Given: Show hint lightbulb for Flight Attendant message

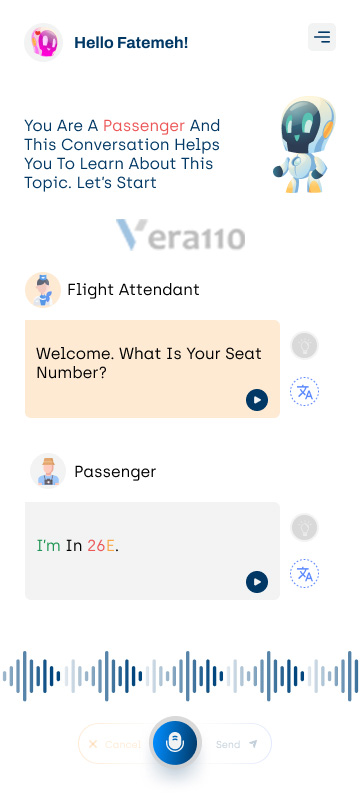Looking at the screenshot, I should (x=304, y=346).
